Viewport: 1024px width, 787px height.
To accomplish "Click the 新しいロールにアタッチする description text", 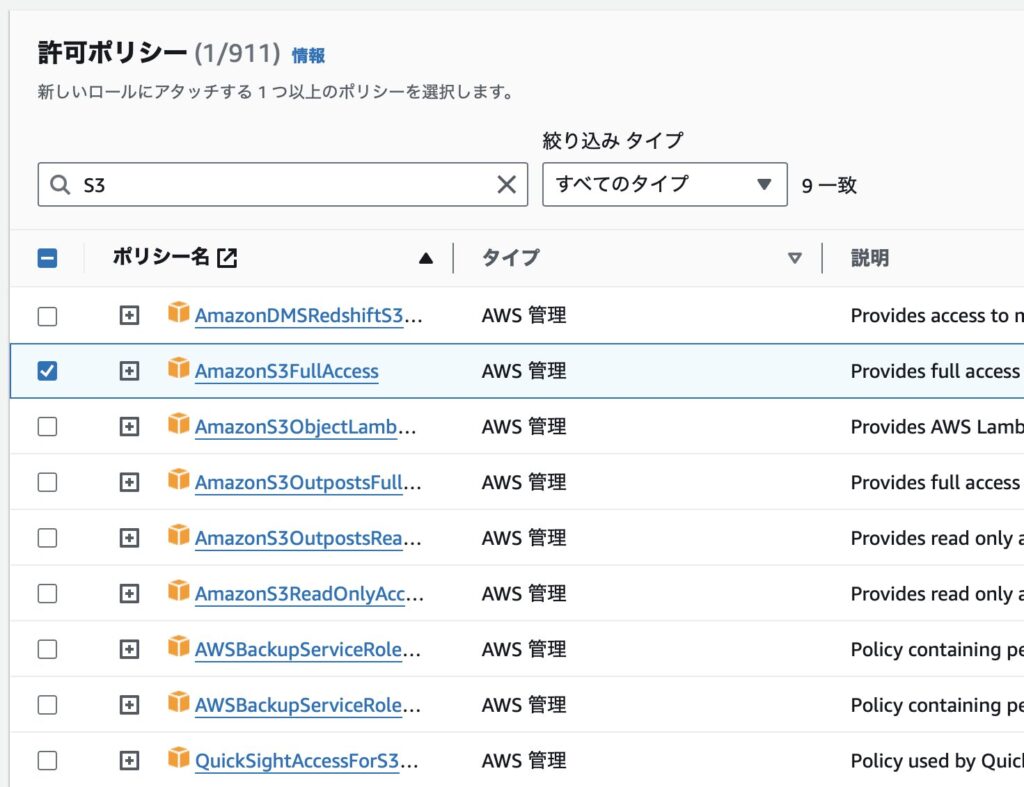I will click(x=276, y=91).
